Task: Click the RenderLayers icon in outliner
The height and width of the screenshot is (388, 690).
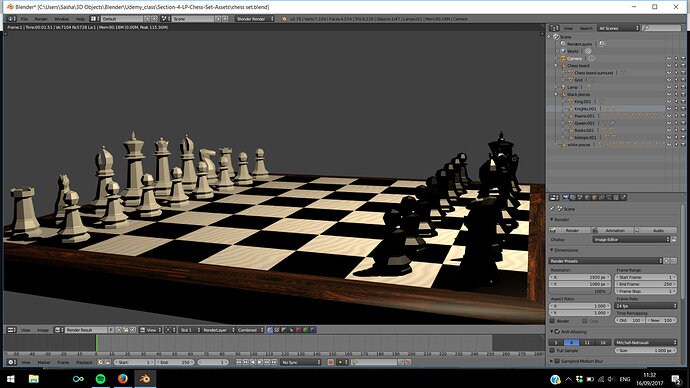Action: point(563,44)
